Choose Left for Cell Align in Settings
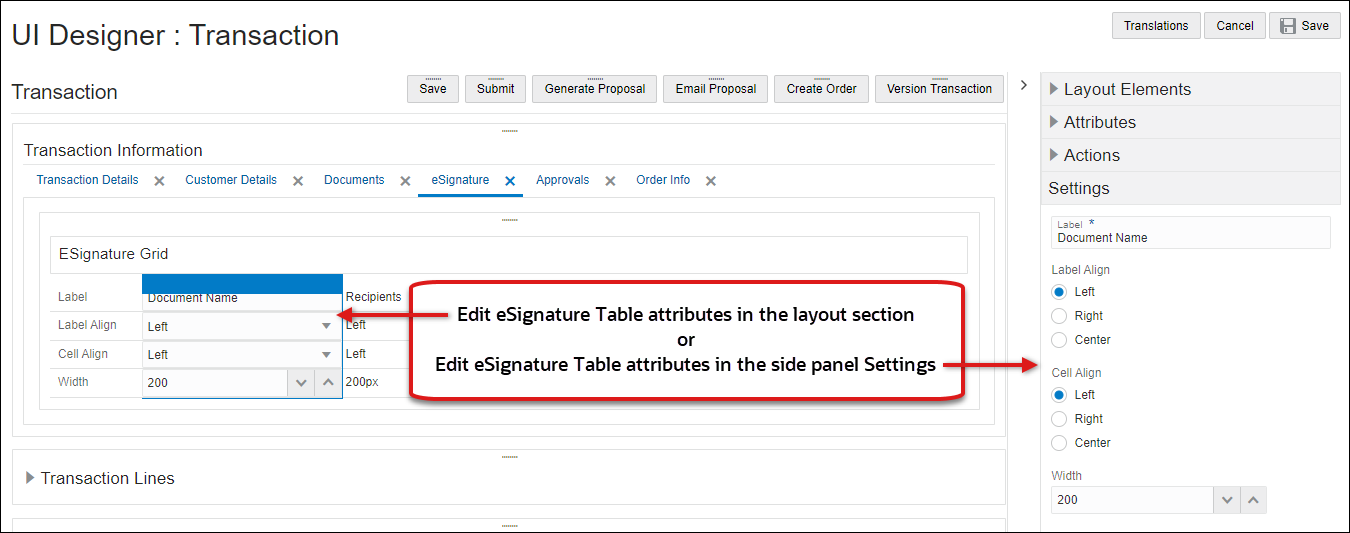The width and height of the screenshot is (1350, 533). click(x=1059, y=395)
